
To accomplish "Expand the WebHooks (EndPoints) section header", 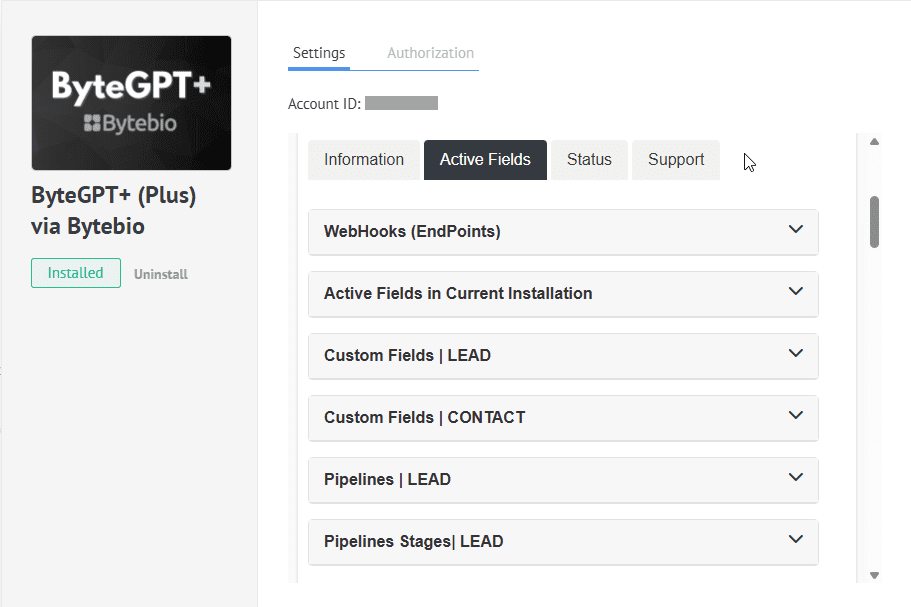I will [x=412, y=232].
